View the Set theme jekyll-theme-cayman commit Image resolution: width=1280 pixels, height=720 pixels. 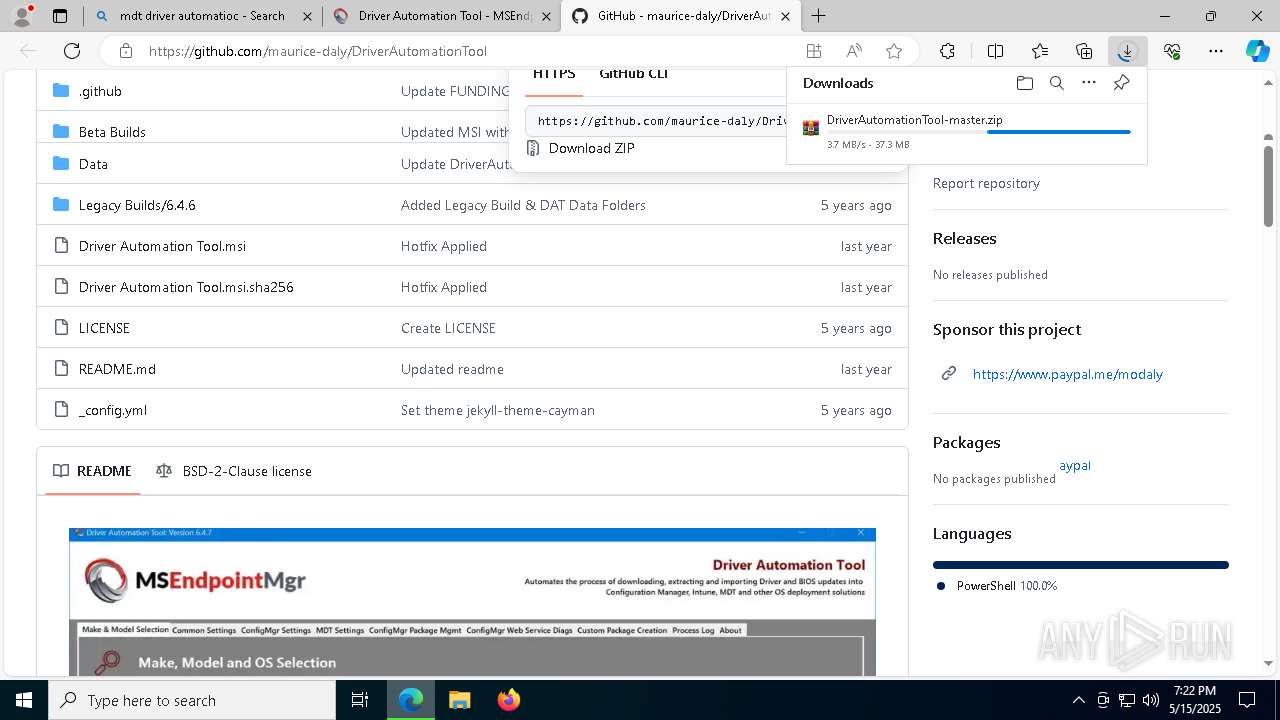click(x=498, y=410)
